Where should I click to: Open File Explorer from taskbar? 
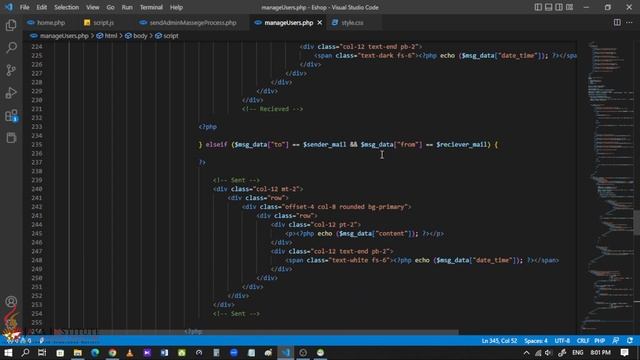click(x=78, y=353)
